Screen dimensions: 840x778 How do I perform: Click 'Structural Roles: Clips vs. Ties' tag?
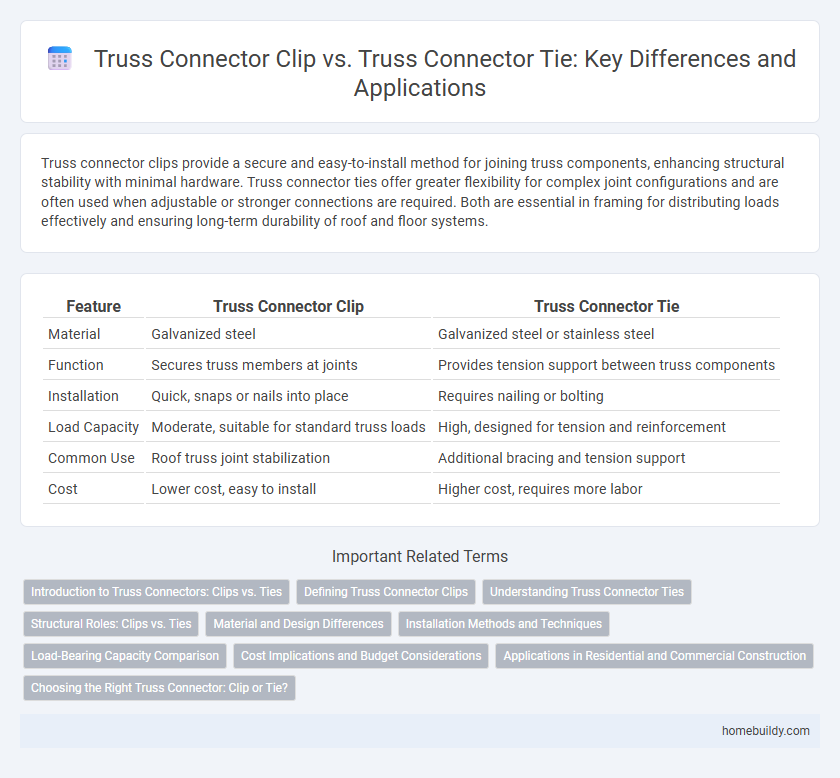pos(111,624)
